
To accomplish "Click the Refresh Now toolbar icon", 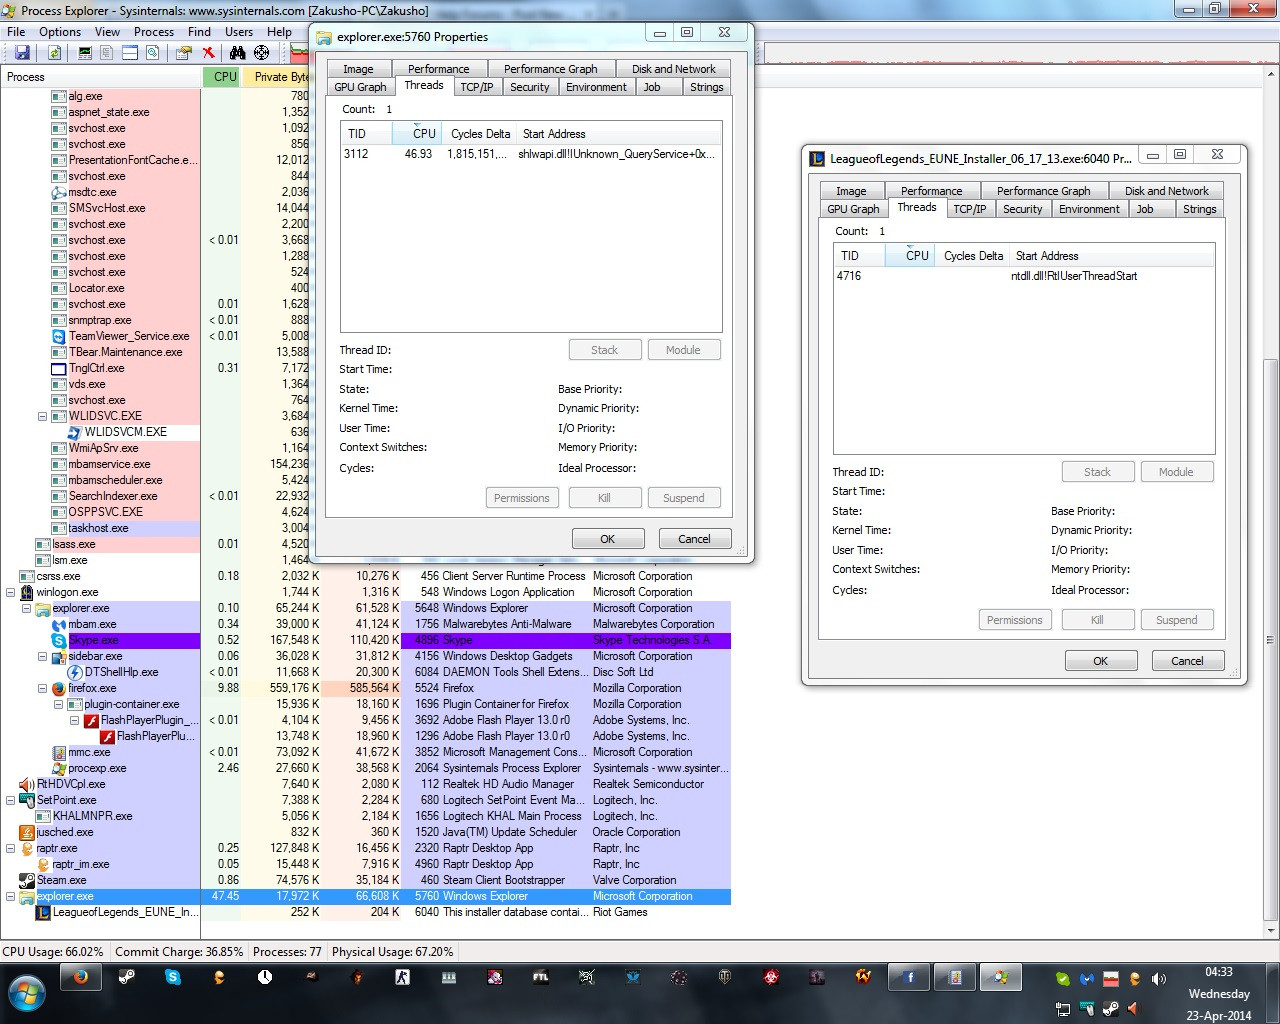I will [x=54, y=52].
